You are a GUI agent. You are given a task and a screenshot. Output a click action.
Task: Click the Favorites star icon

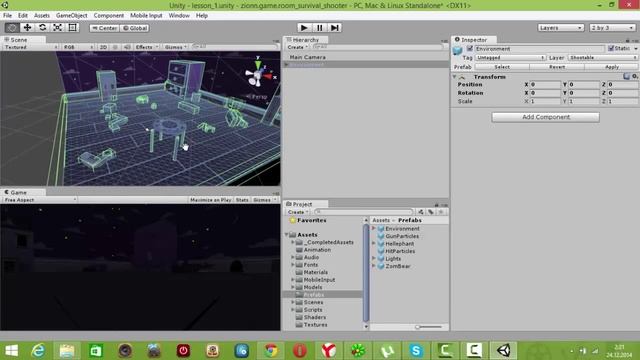292,220
